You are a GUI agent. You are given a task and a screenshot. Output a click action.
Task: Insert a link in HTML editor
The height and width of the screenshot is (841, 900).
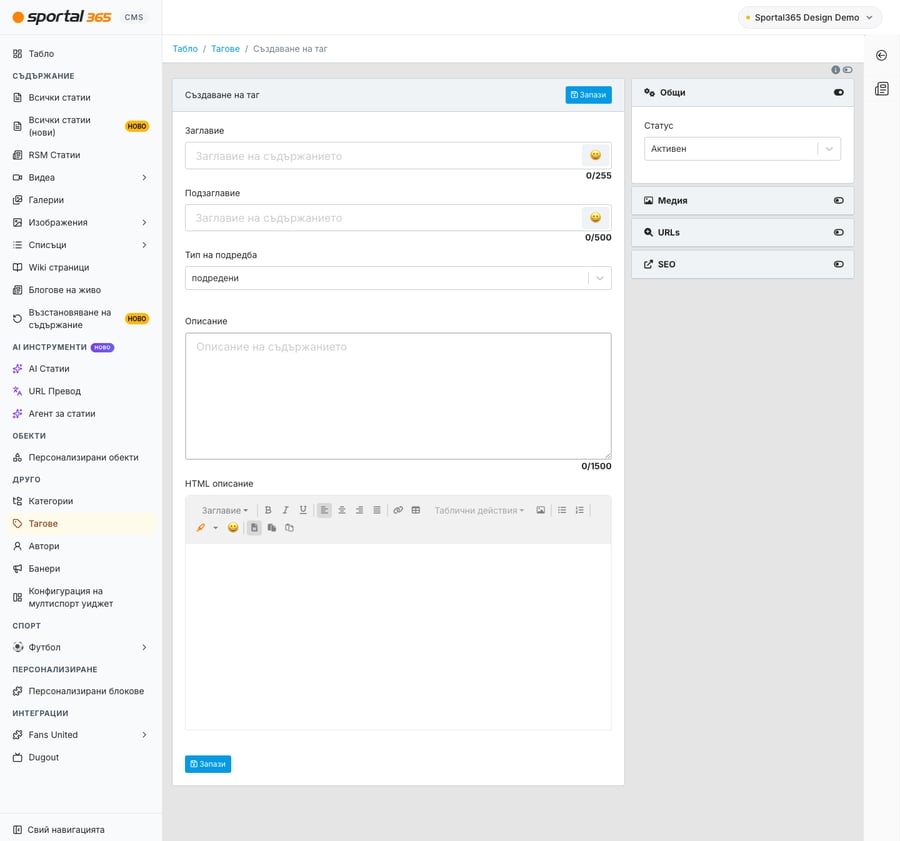[398, 510]
